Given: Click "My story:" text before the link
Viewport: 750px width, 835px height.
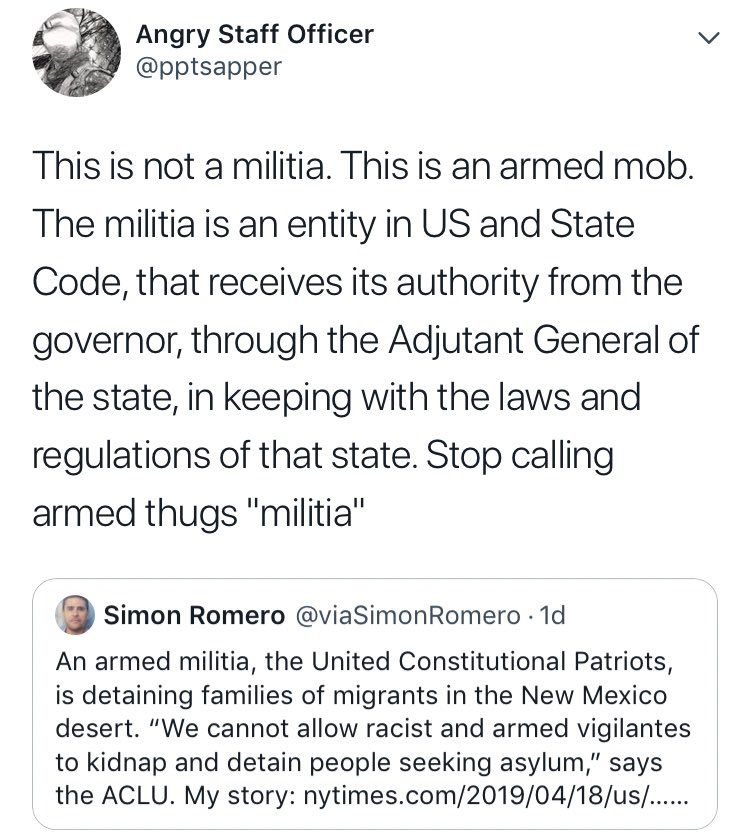Looking at the screenshot, I should pyautogui.click(x=240, y=797).
